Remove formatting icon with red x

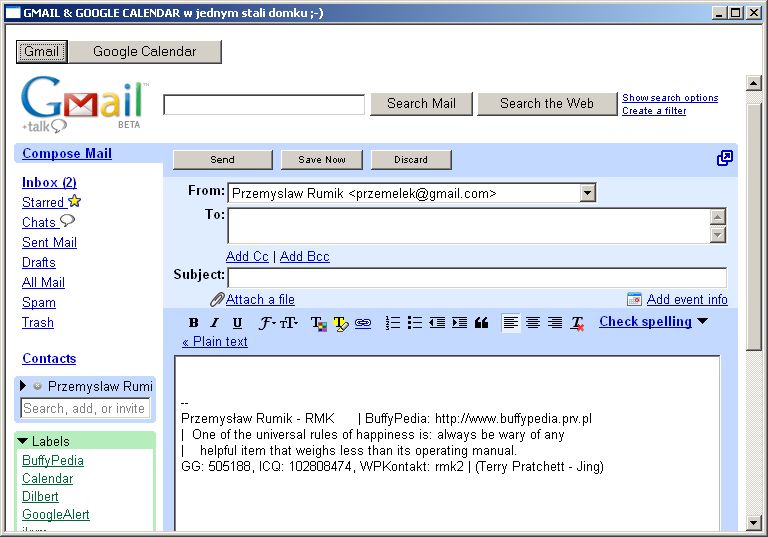tap(577, 323)
